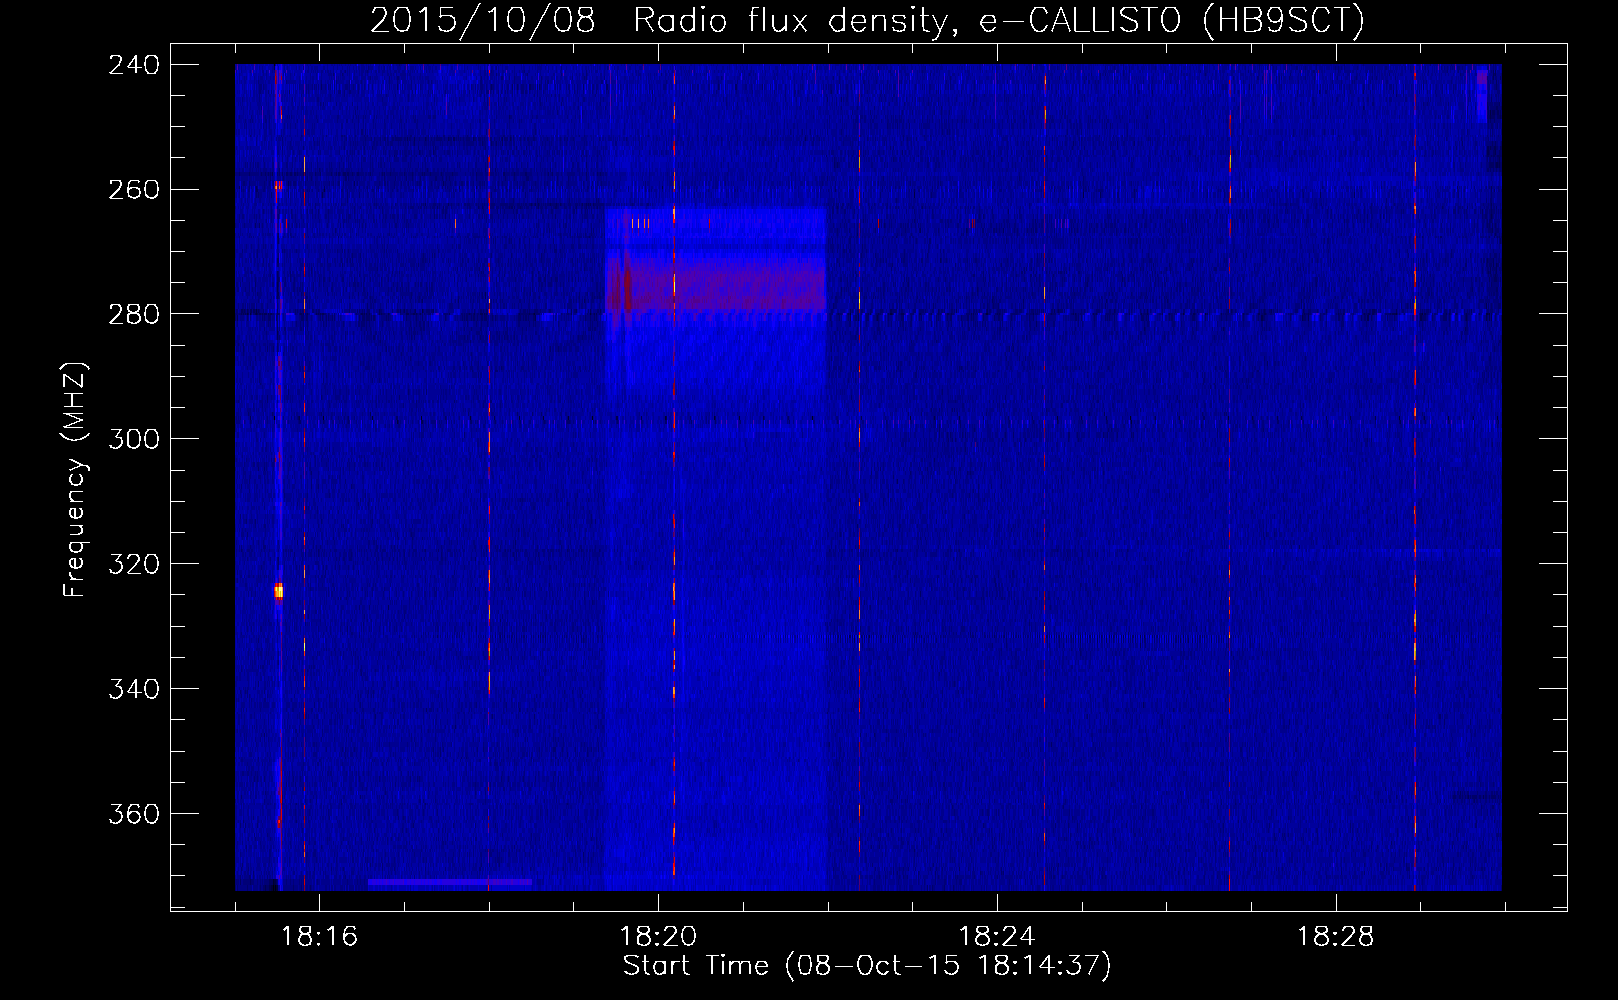The width and height of the screenshot is (1618, 1000).
Task: Click the 'Start Time (08-Oct-15 18:14:37)' label
Action: 867,966
